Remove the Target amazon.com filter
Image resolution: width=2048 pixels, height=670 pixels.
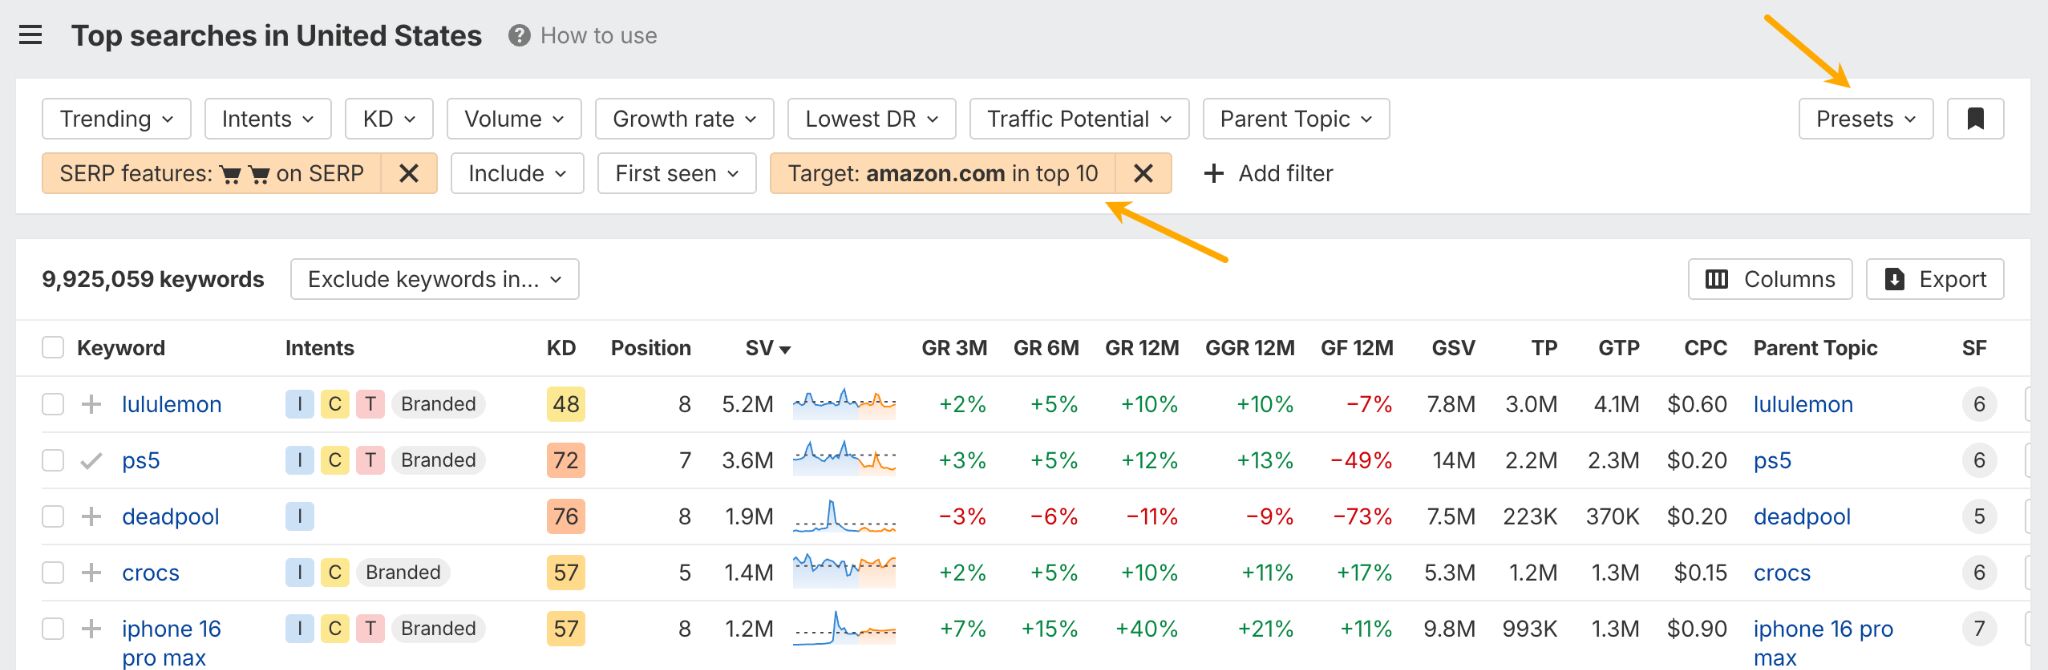pyautogui.click(x=1143, y=173)
